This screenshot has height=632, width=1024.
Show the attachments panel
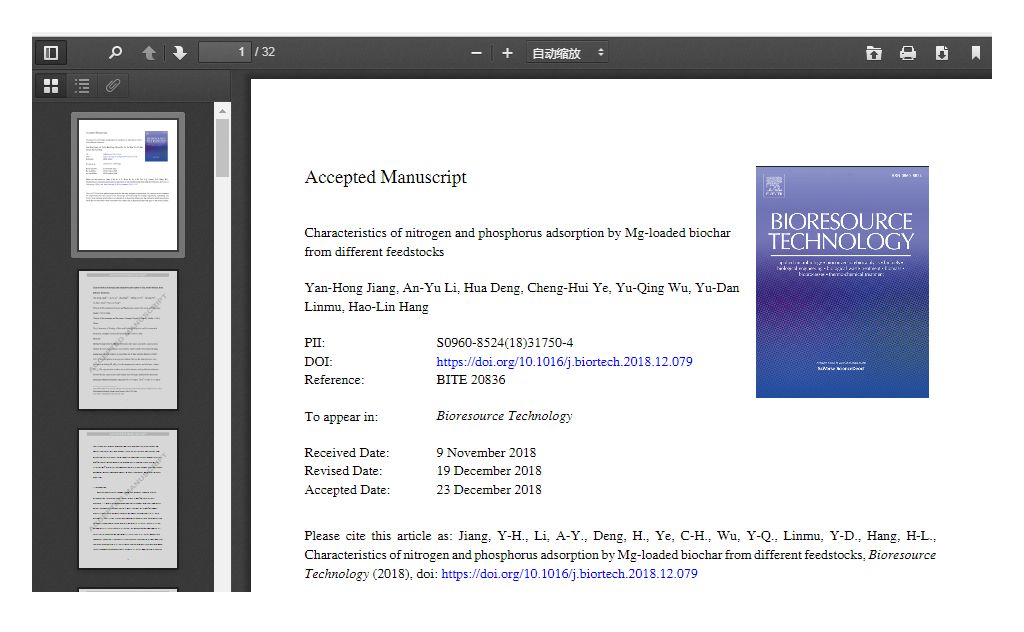point(113,86)
